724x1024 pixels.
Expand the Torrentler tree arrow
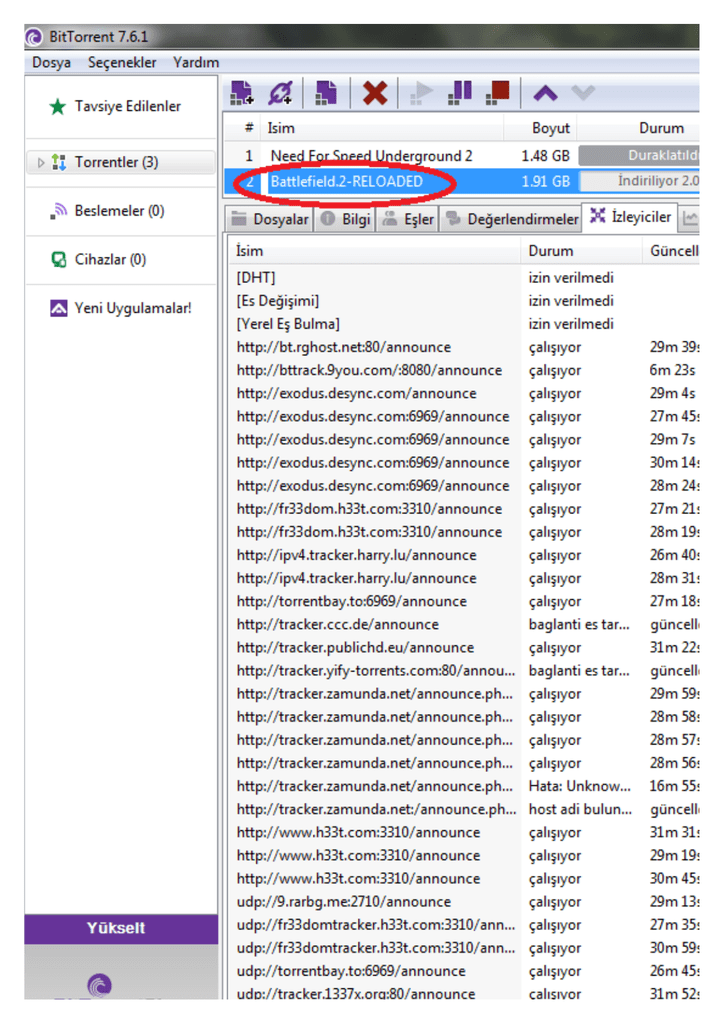[41, 163]
